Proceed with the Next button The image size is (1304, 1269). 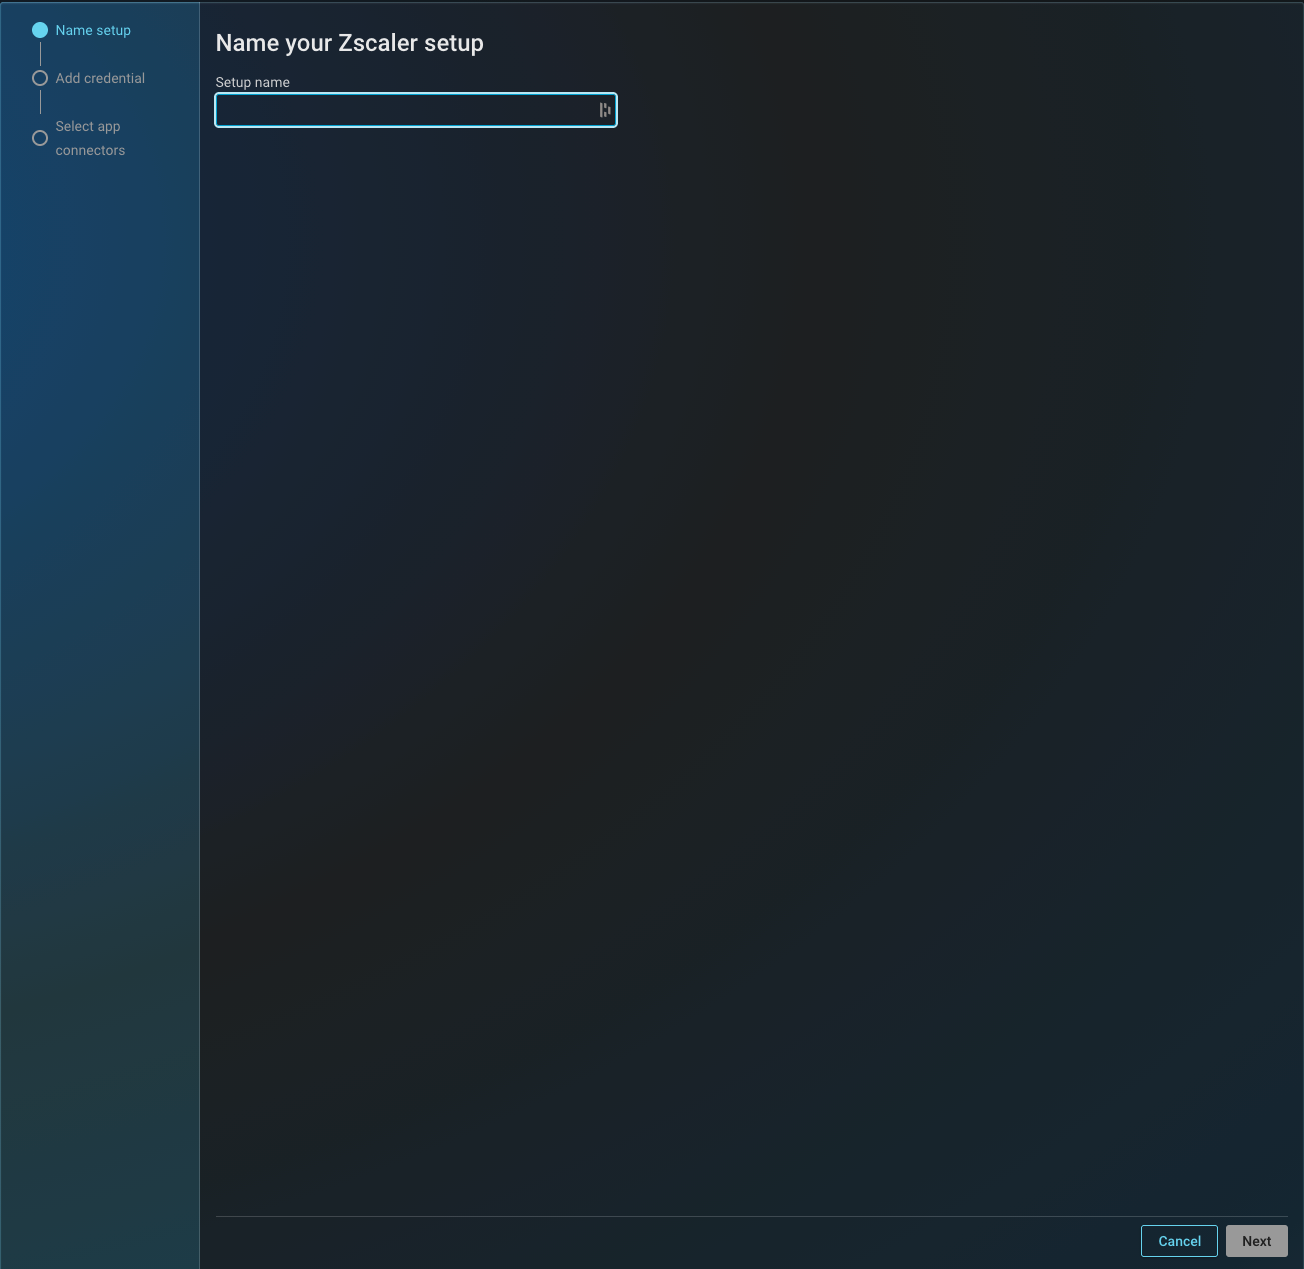(x=1257, y=1241)
